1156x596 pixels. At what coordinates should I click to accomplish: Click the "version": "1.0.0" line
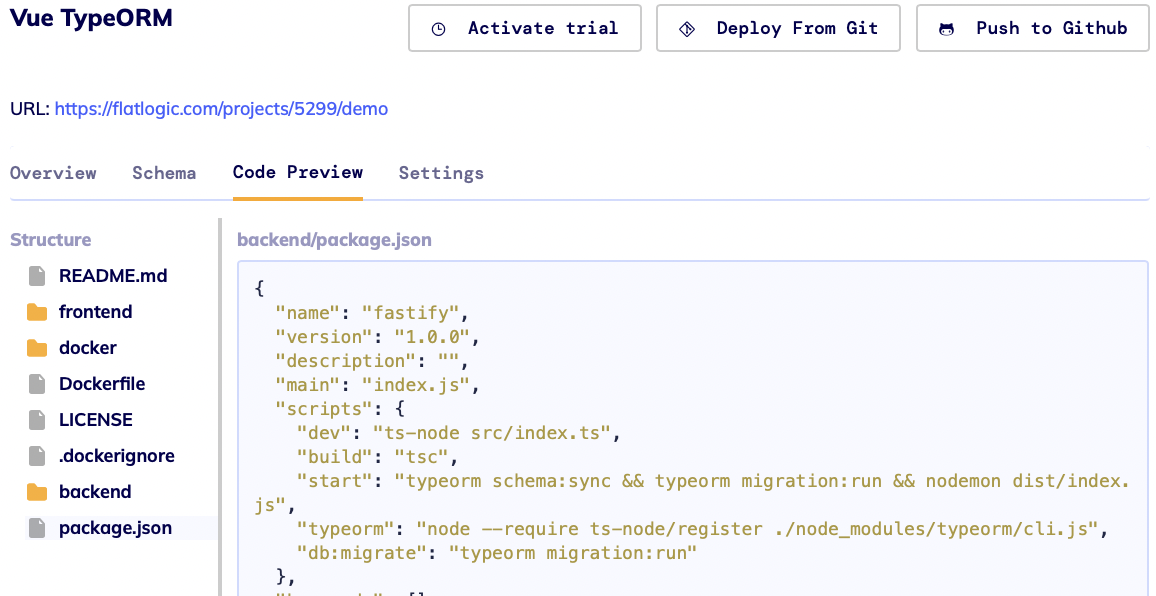coord(377,338)
